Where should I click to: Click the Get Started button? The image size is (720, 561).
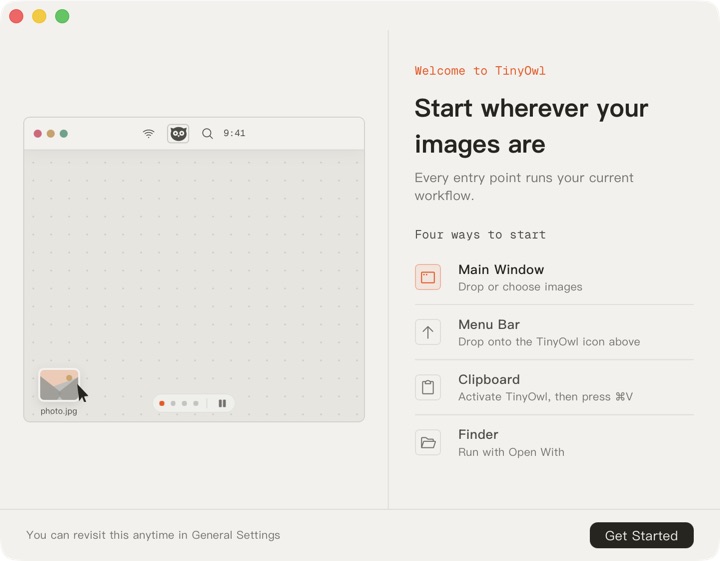(x=641, y=535)
